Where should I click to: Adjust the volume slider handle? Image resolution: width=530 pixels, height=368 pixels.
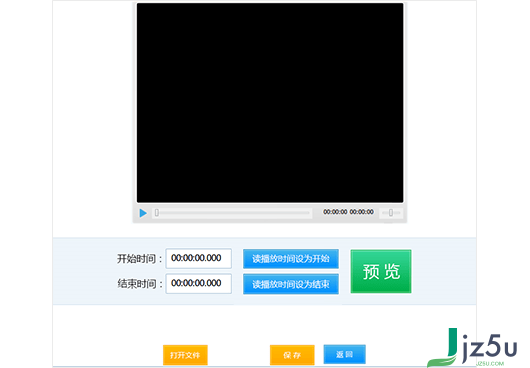(x=391, y=213)
